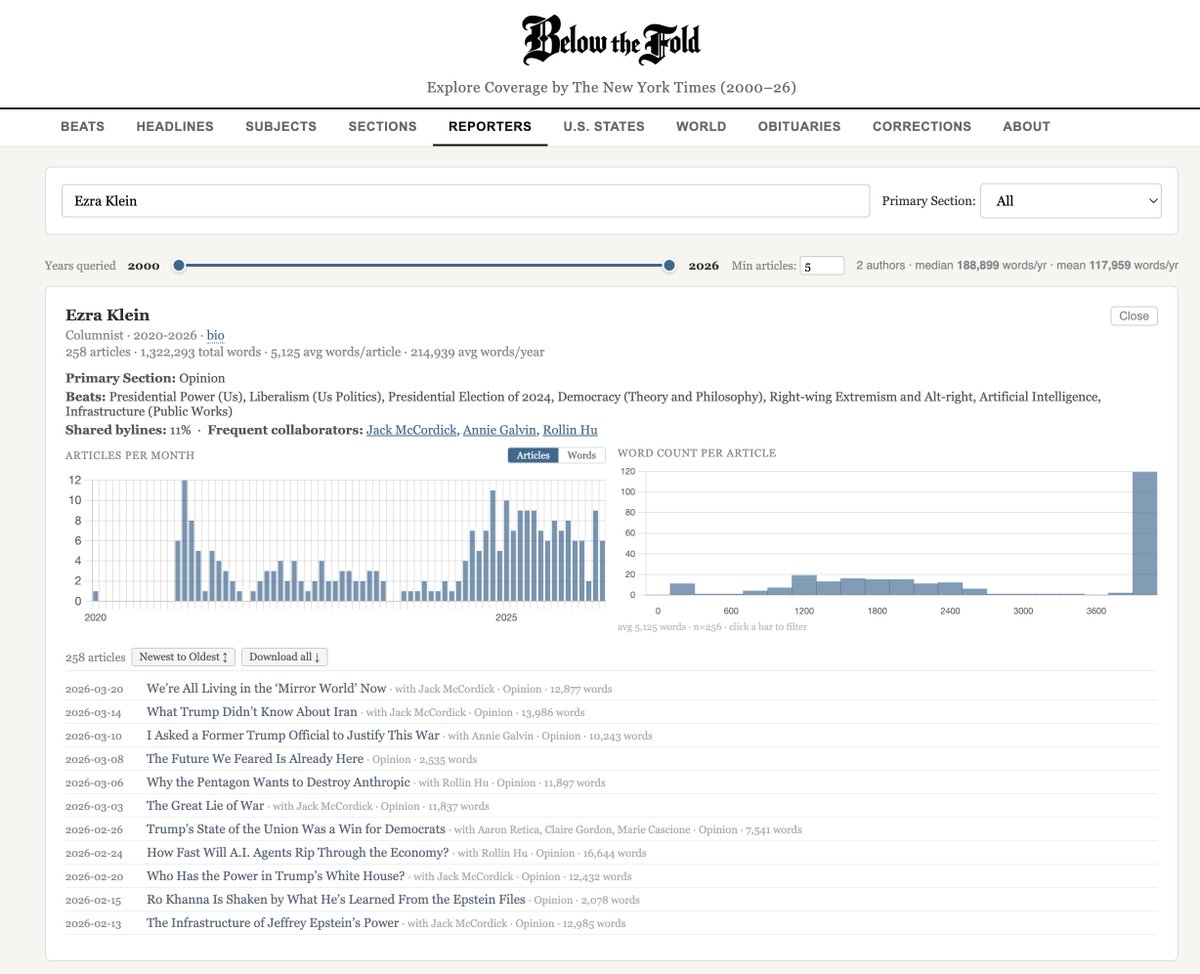Open the CORRECTIONS tab
This screenshot has height=974, width=1200.
tap(922, 126)
